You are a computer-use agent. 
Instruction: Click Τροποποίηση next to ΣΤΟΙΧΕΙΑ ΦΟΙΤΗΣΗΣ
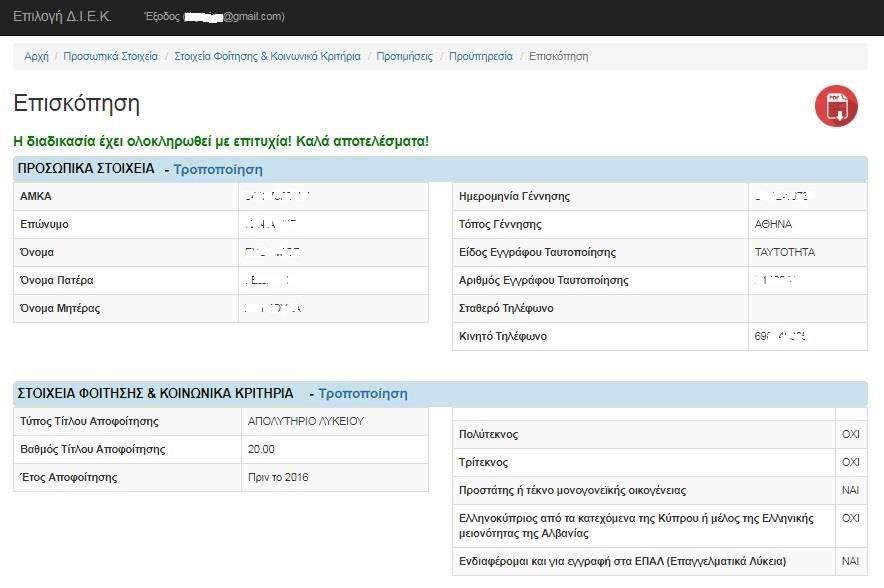coord(363,393)
